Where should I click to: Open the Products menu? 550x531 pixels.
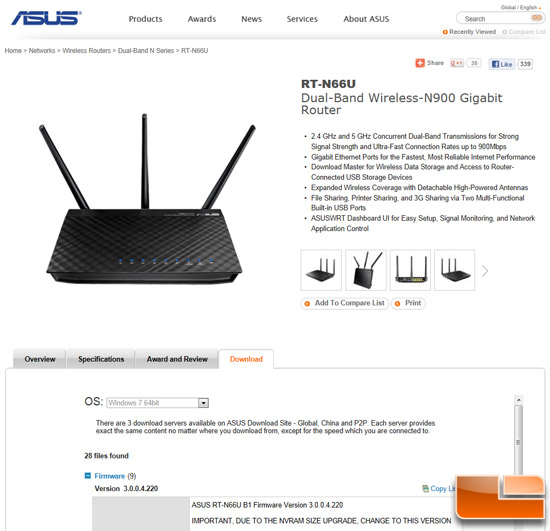click(145, 19)
